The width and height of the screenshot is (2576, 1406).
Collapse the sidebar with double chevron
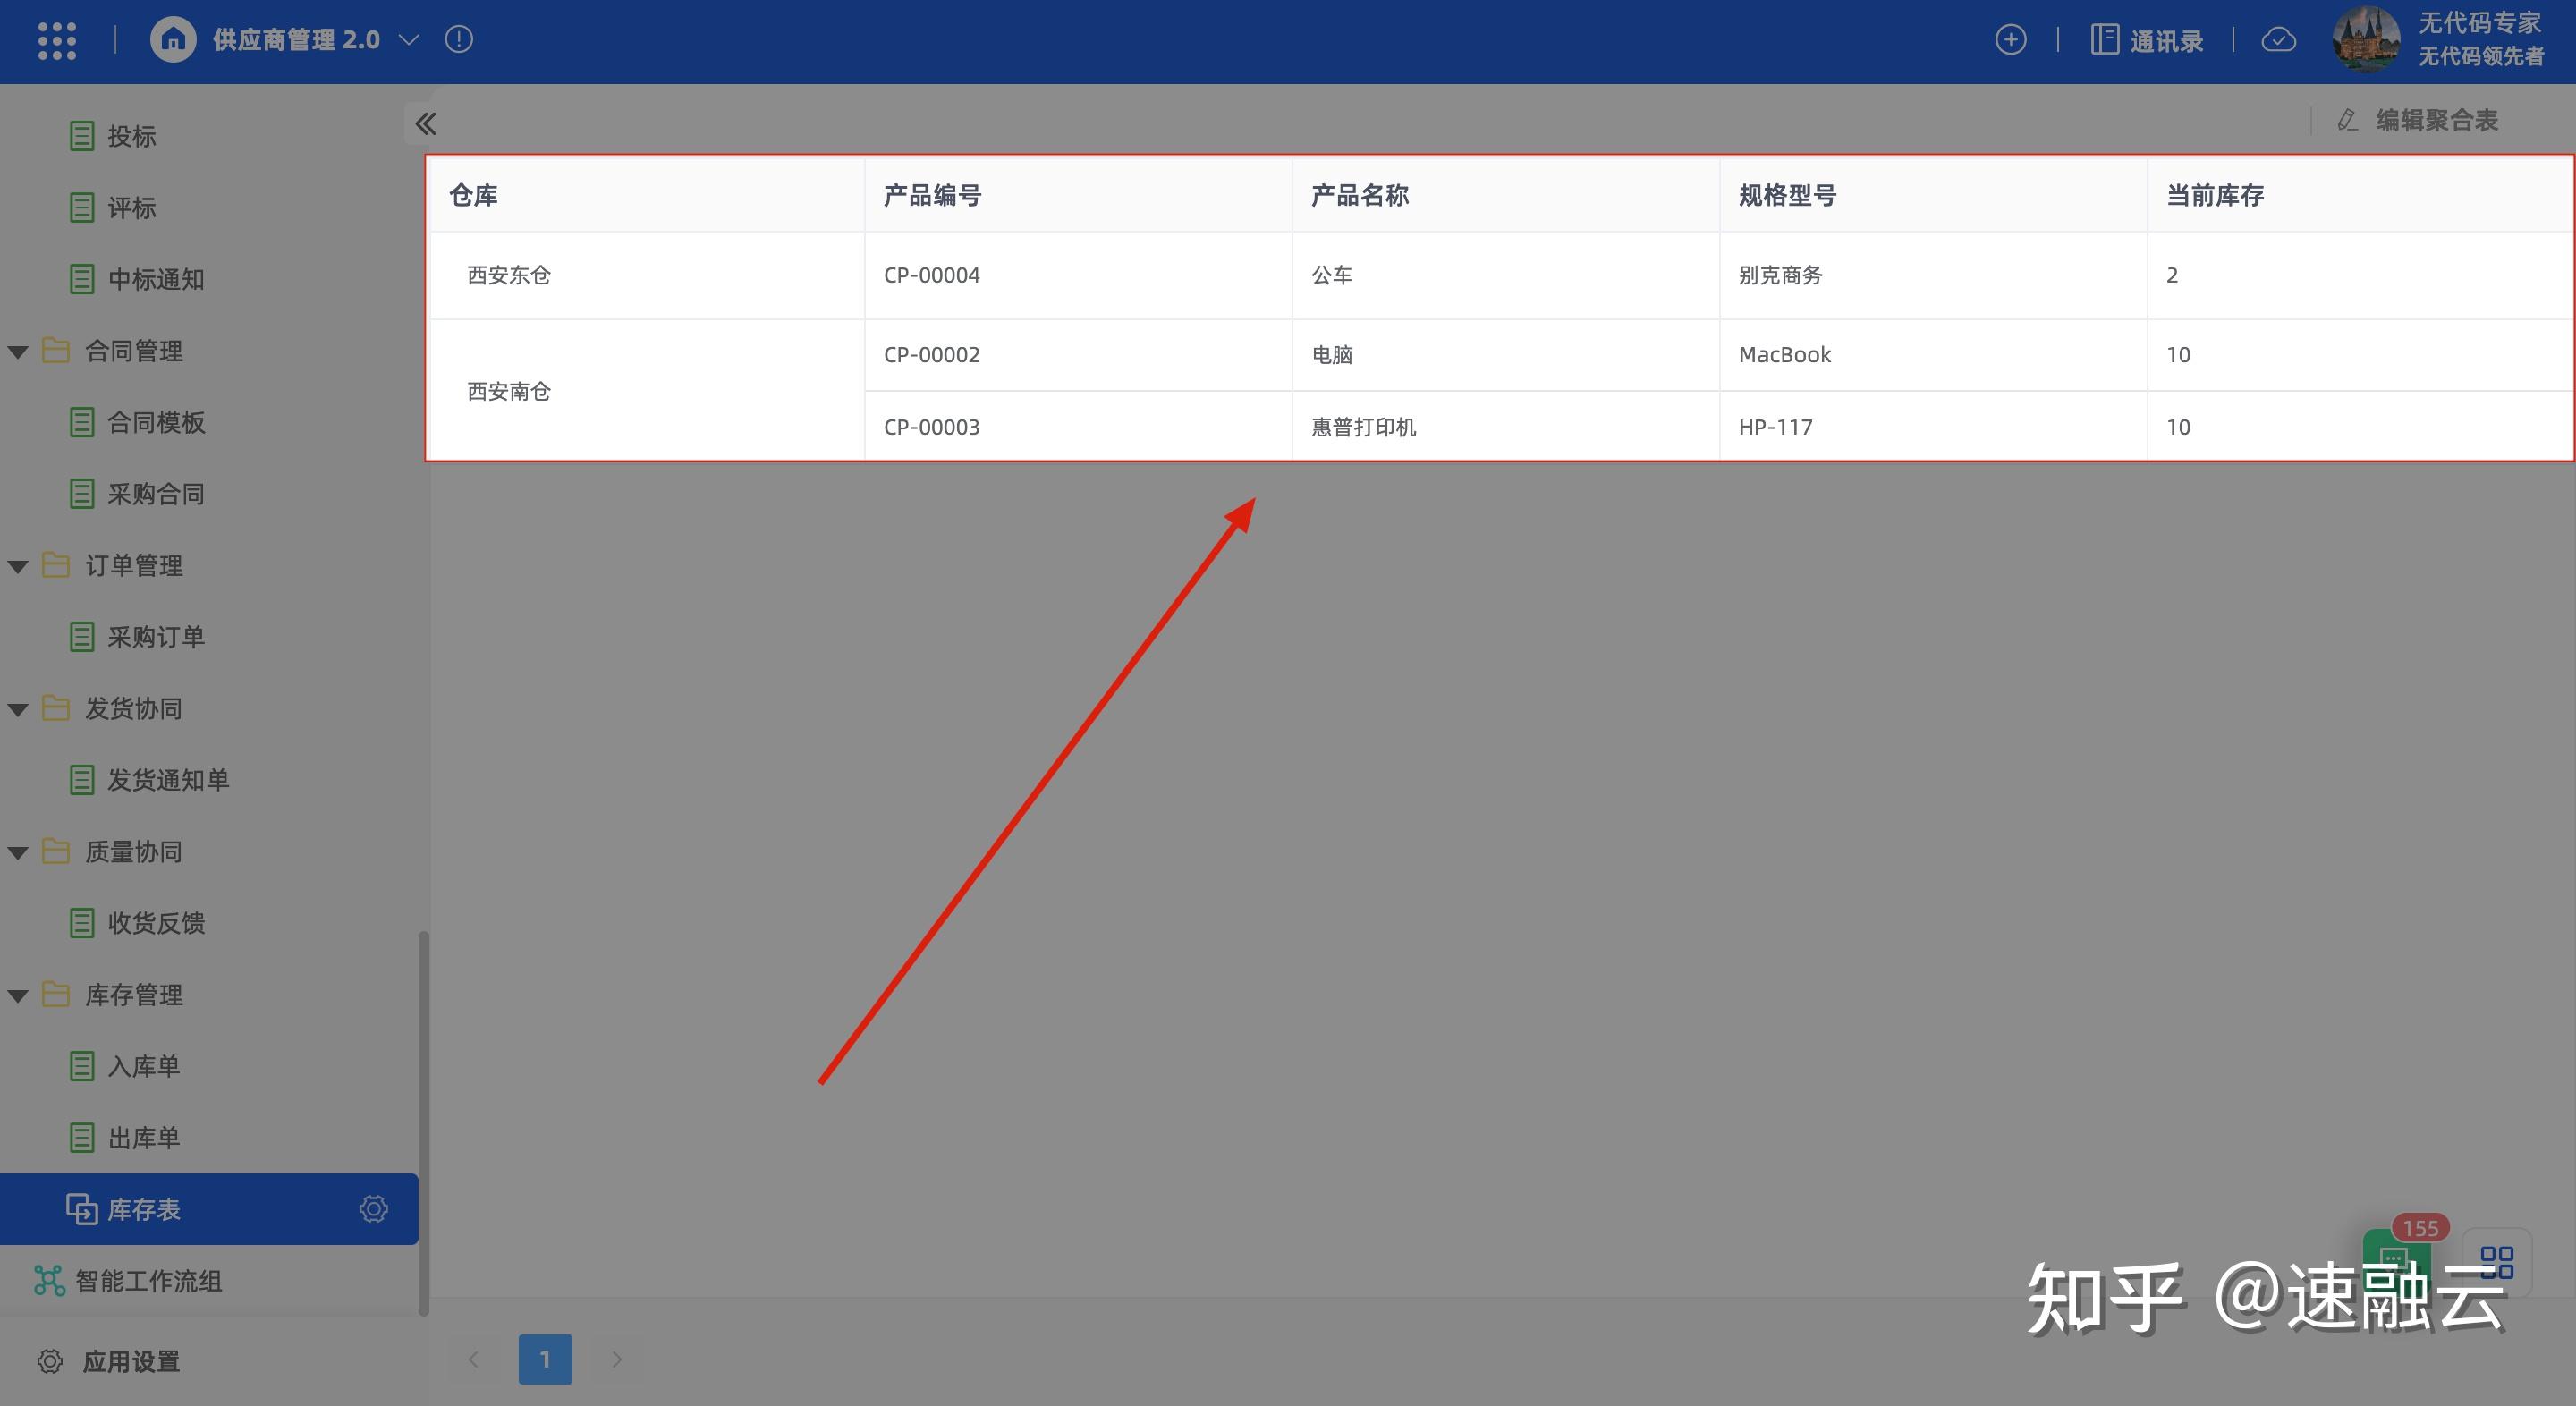point(426,124)
